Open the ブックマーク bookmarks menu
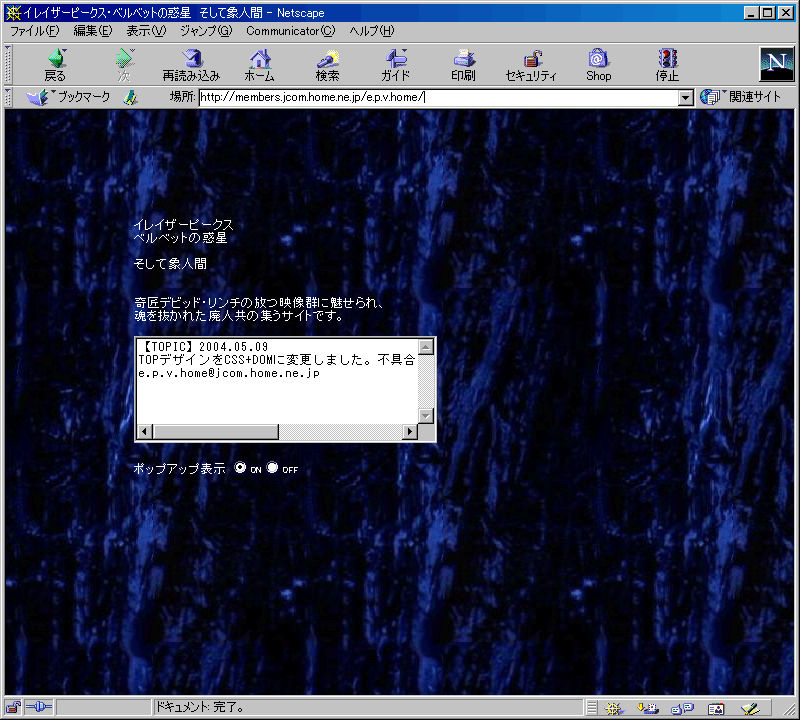The width and height of the screenshot is (800, 720). (68, 97)
